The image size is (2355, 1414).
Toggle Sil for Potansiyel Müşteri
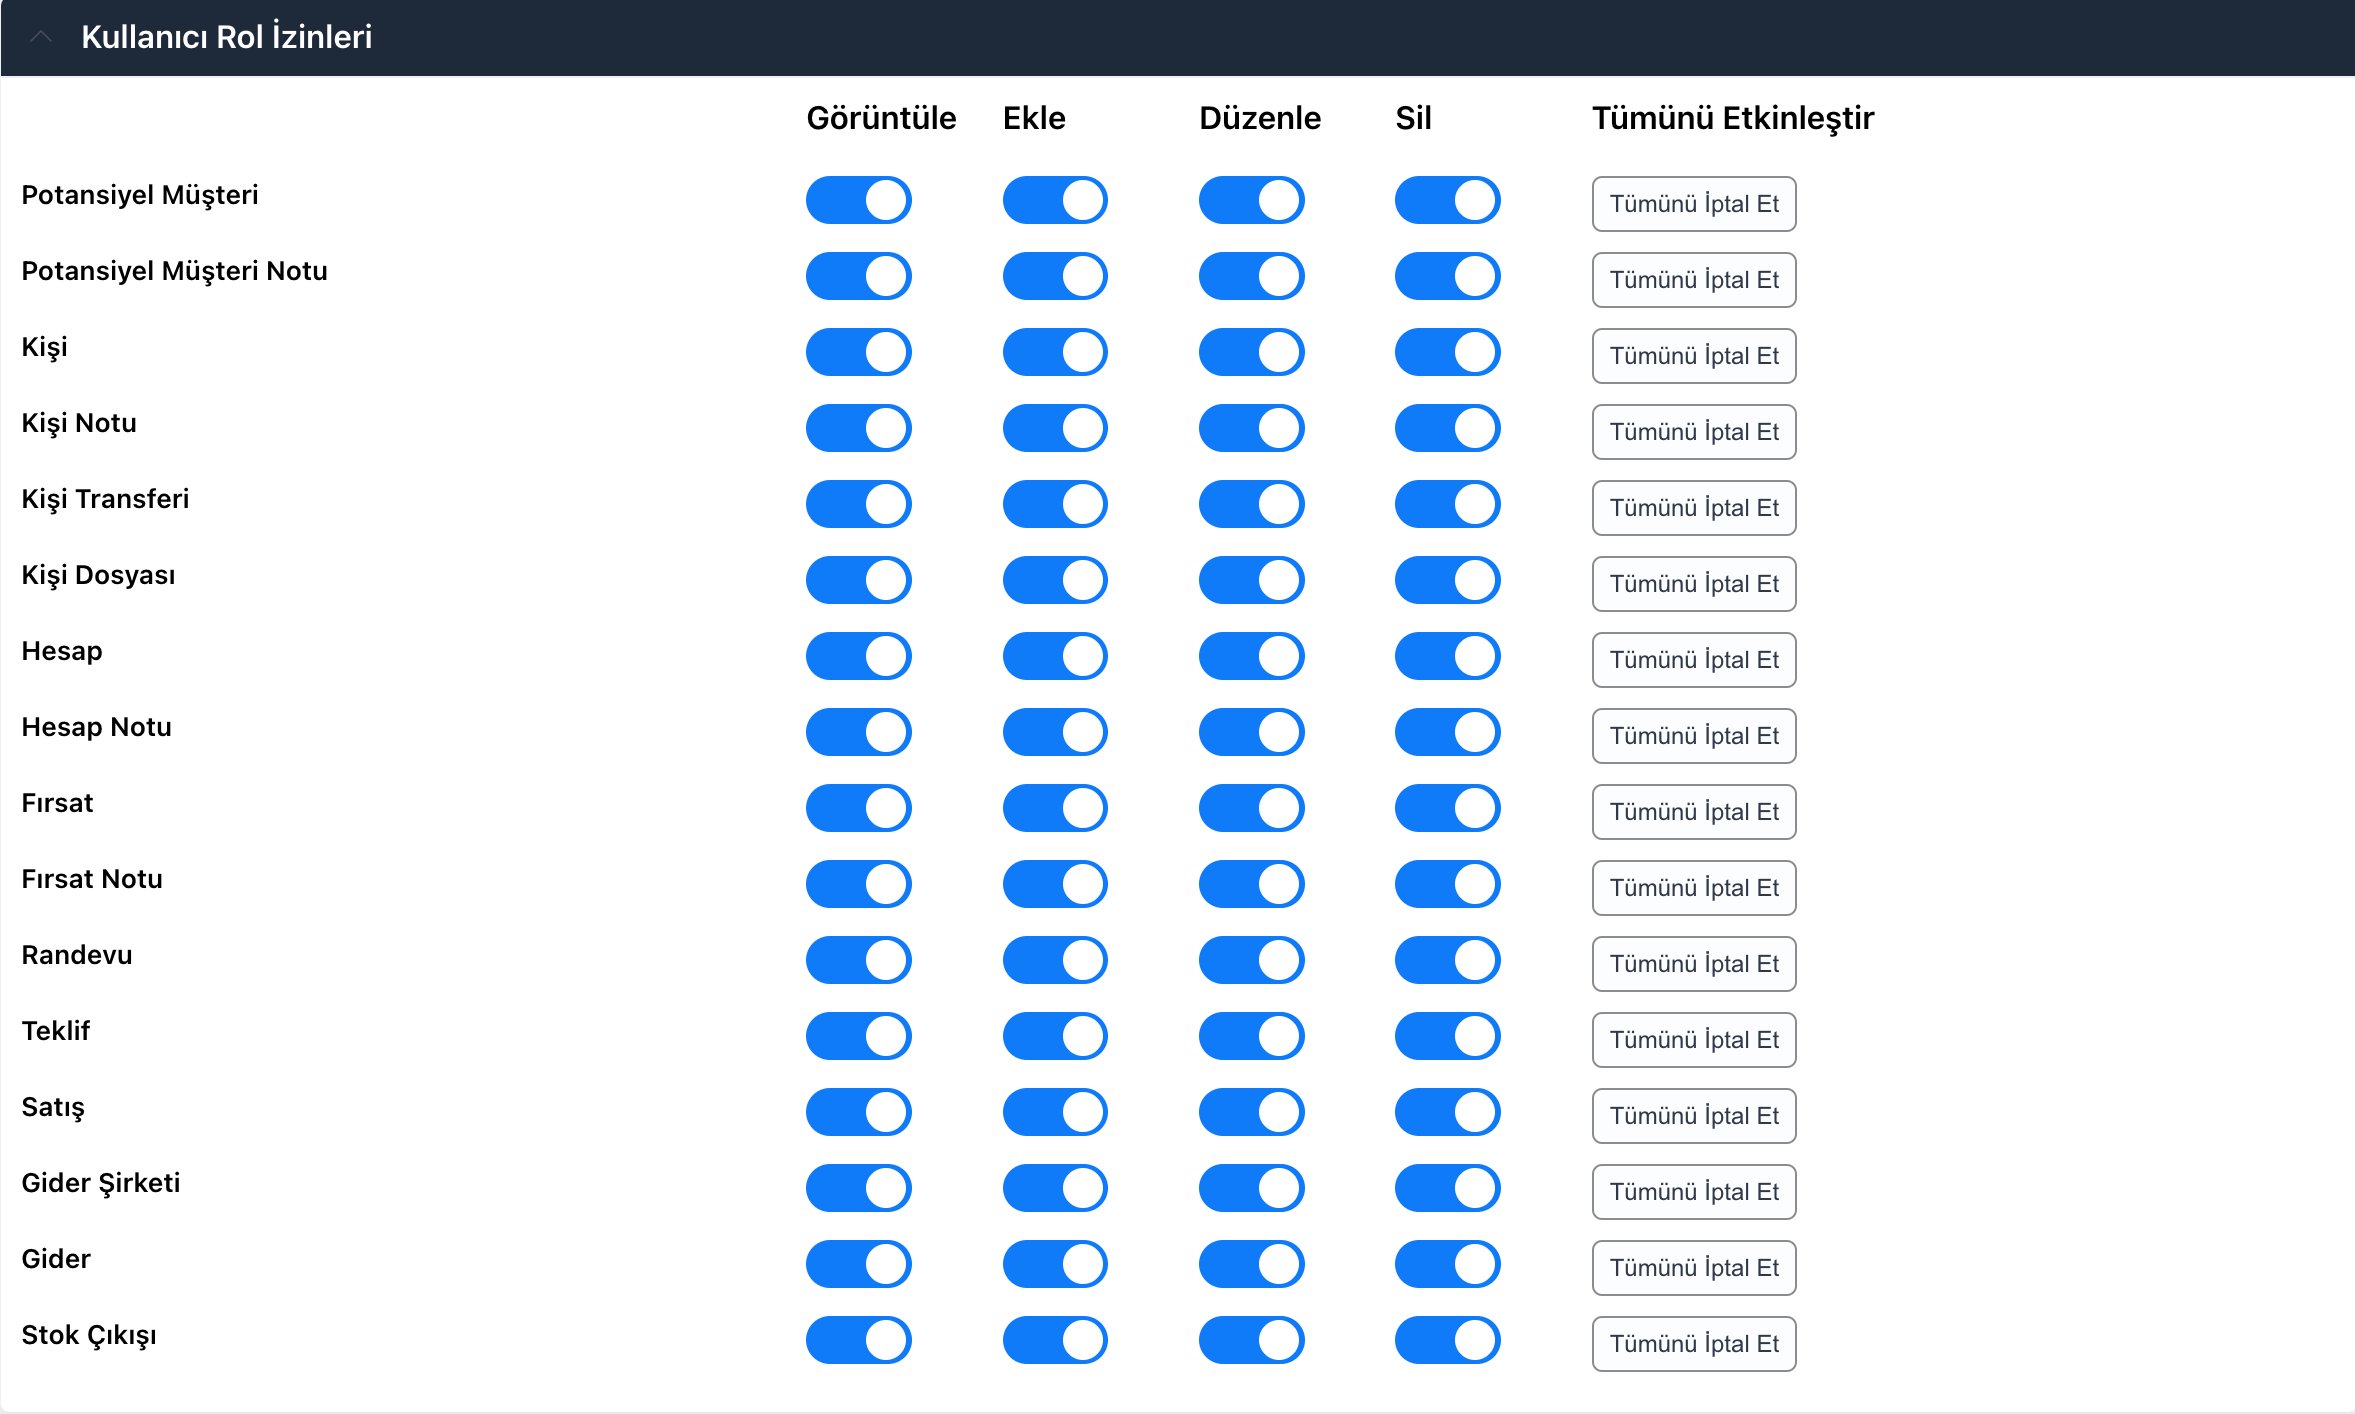[x=1447, y=200]
